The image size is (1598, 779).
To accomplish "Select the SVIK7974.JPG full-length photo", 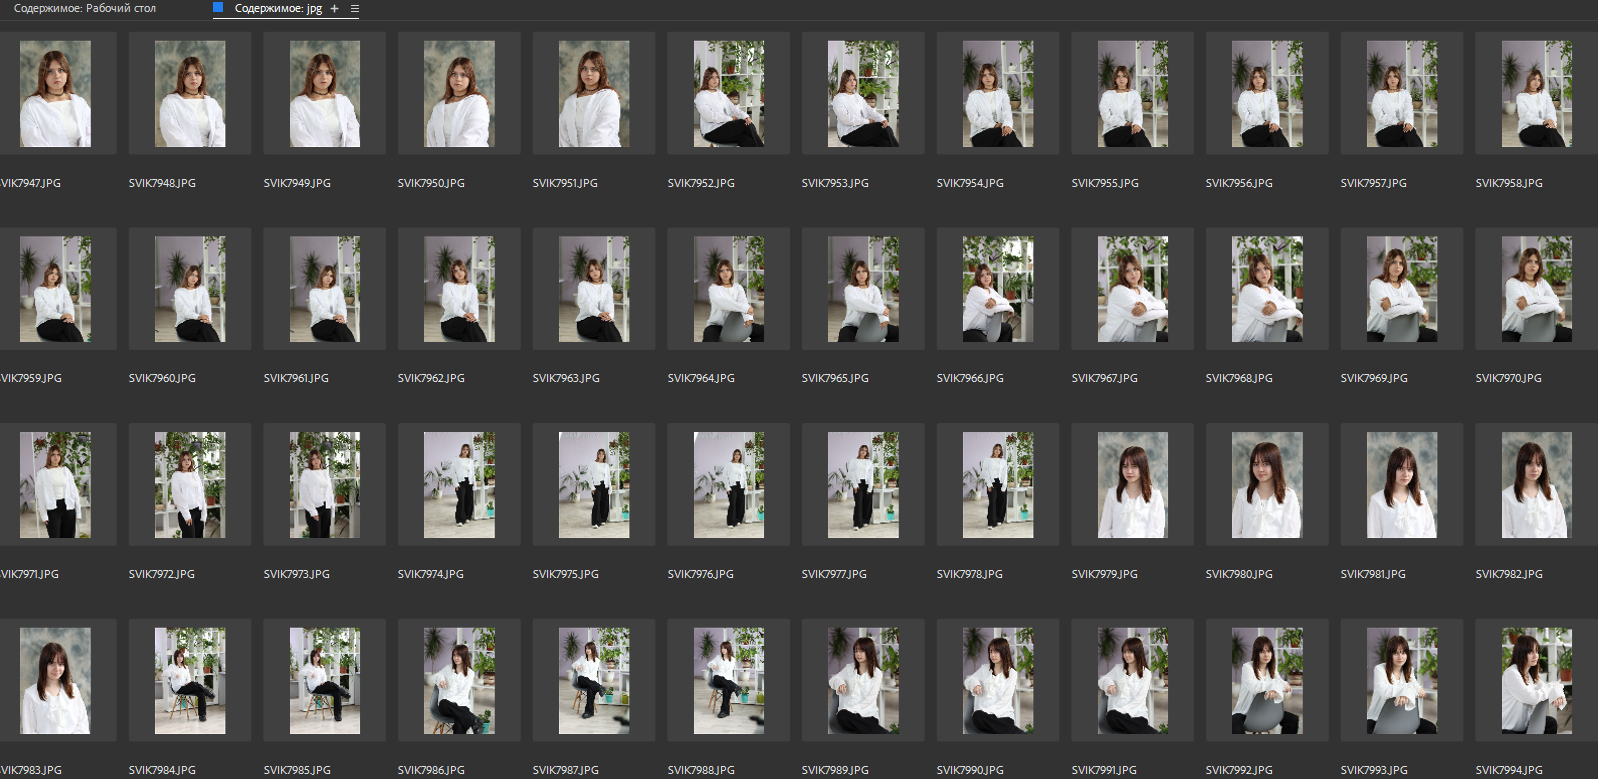I will (x=459, y=485).
